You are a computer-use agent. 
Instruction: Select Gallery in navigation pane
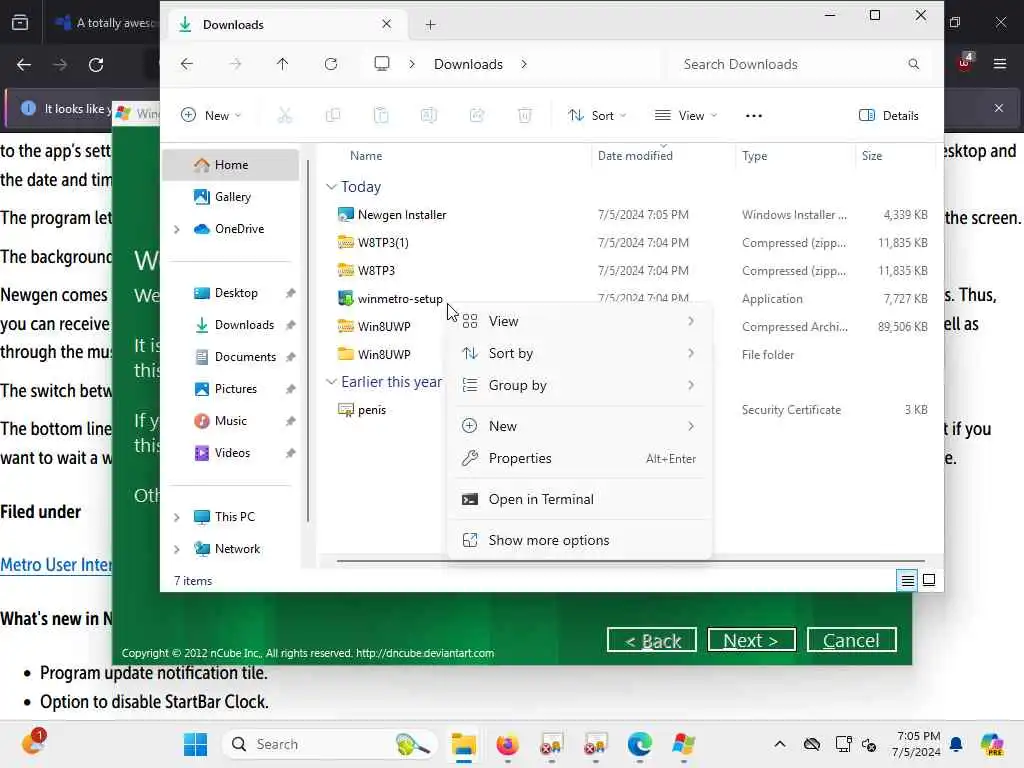point(231,197)
